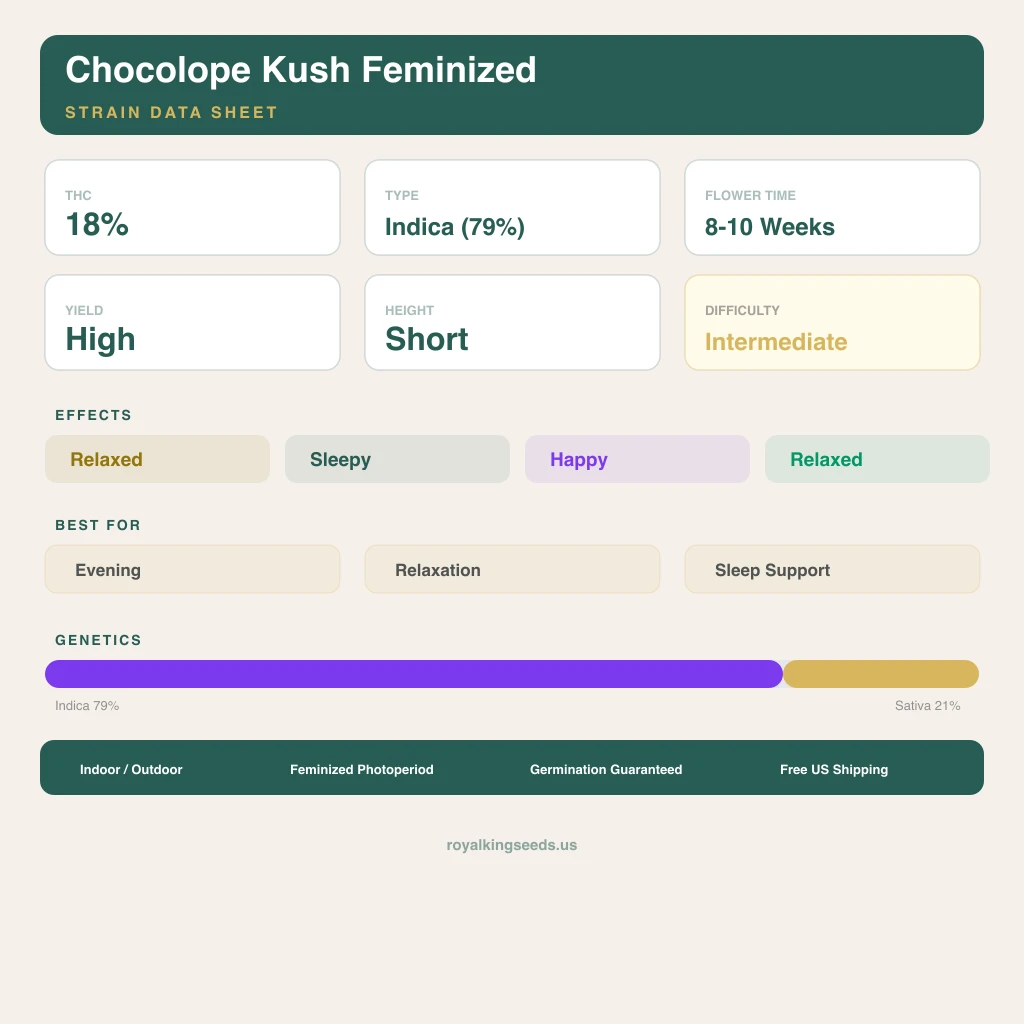Click the Sleep Support tag

832,569
